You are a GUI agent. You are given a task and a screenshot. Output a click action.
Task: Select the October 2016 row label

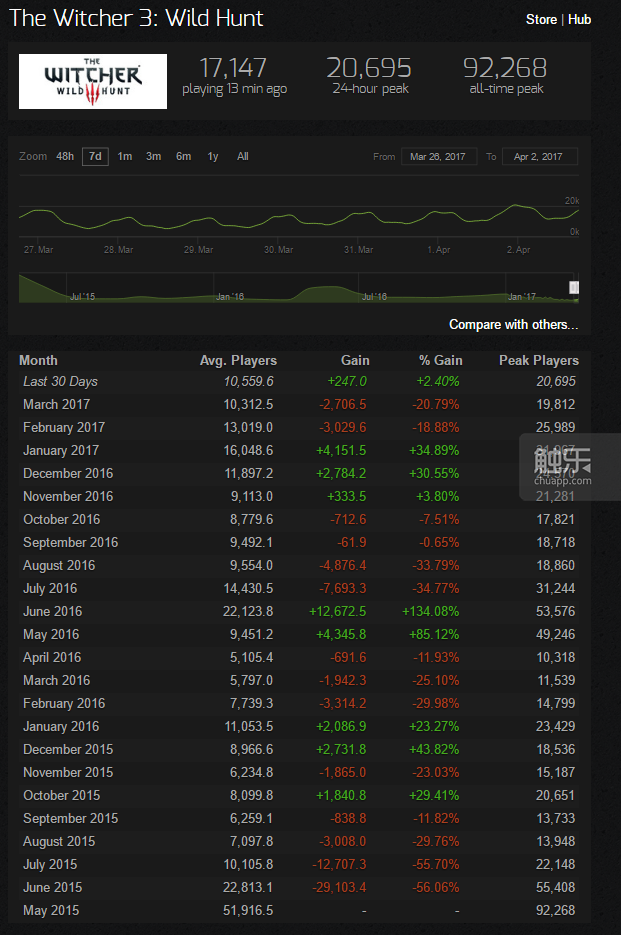(x=61, y=519)
